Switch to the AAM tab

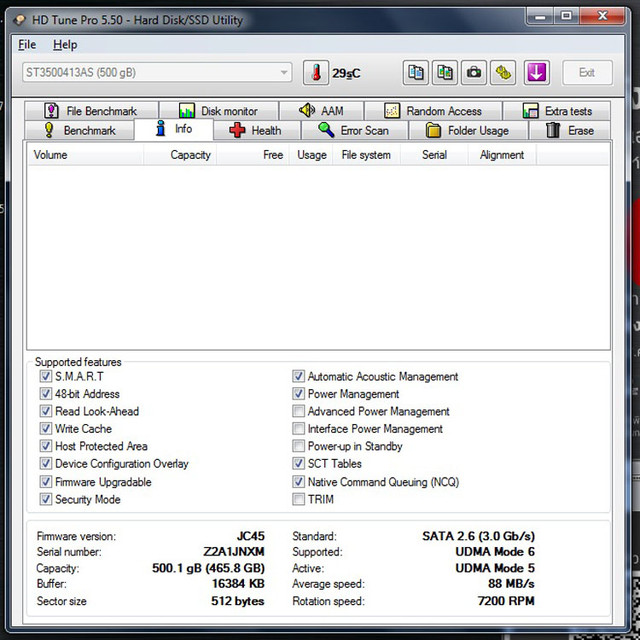click(x=321, y=111)
